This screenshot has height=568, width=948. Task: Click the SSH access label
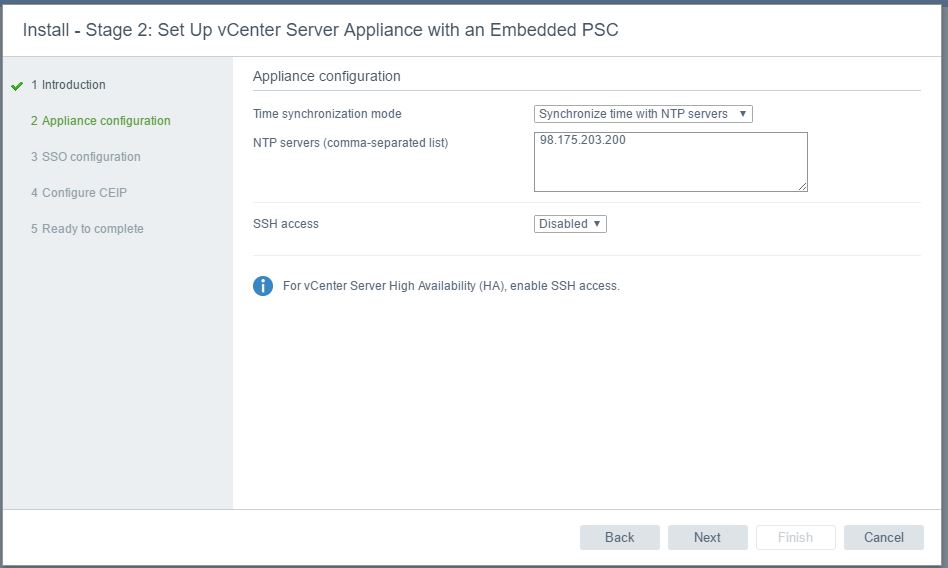[285, 224]
